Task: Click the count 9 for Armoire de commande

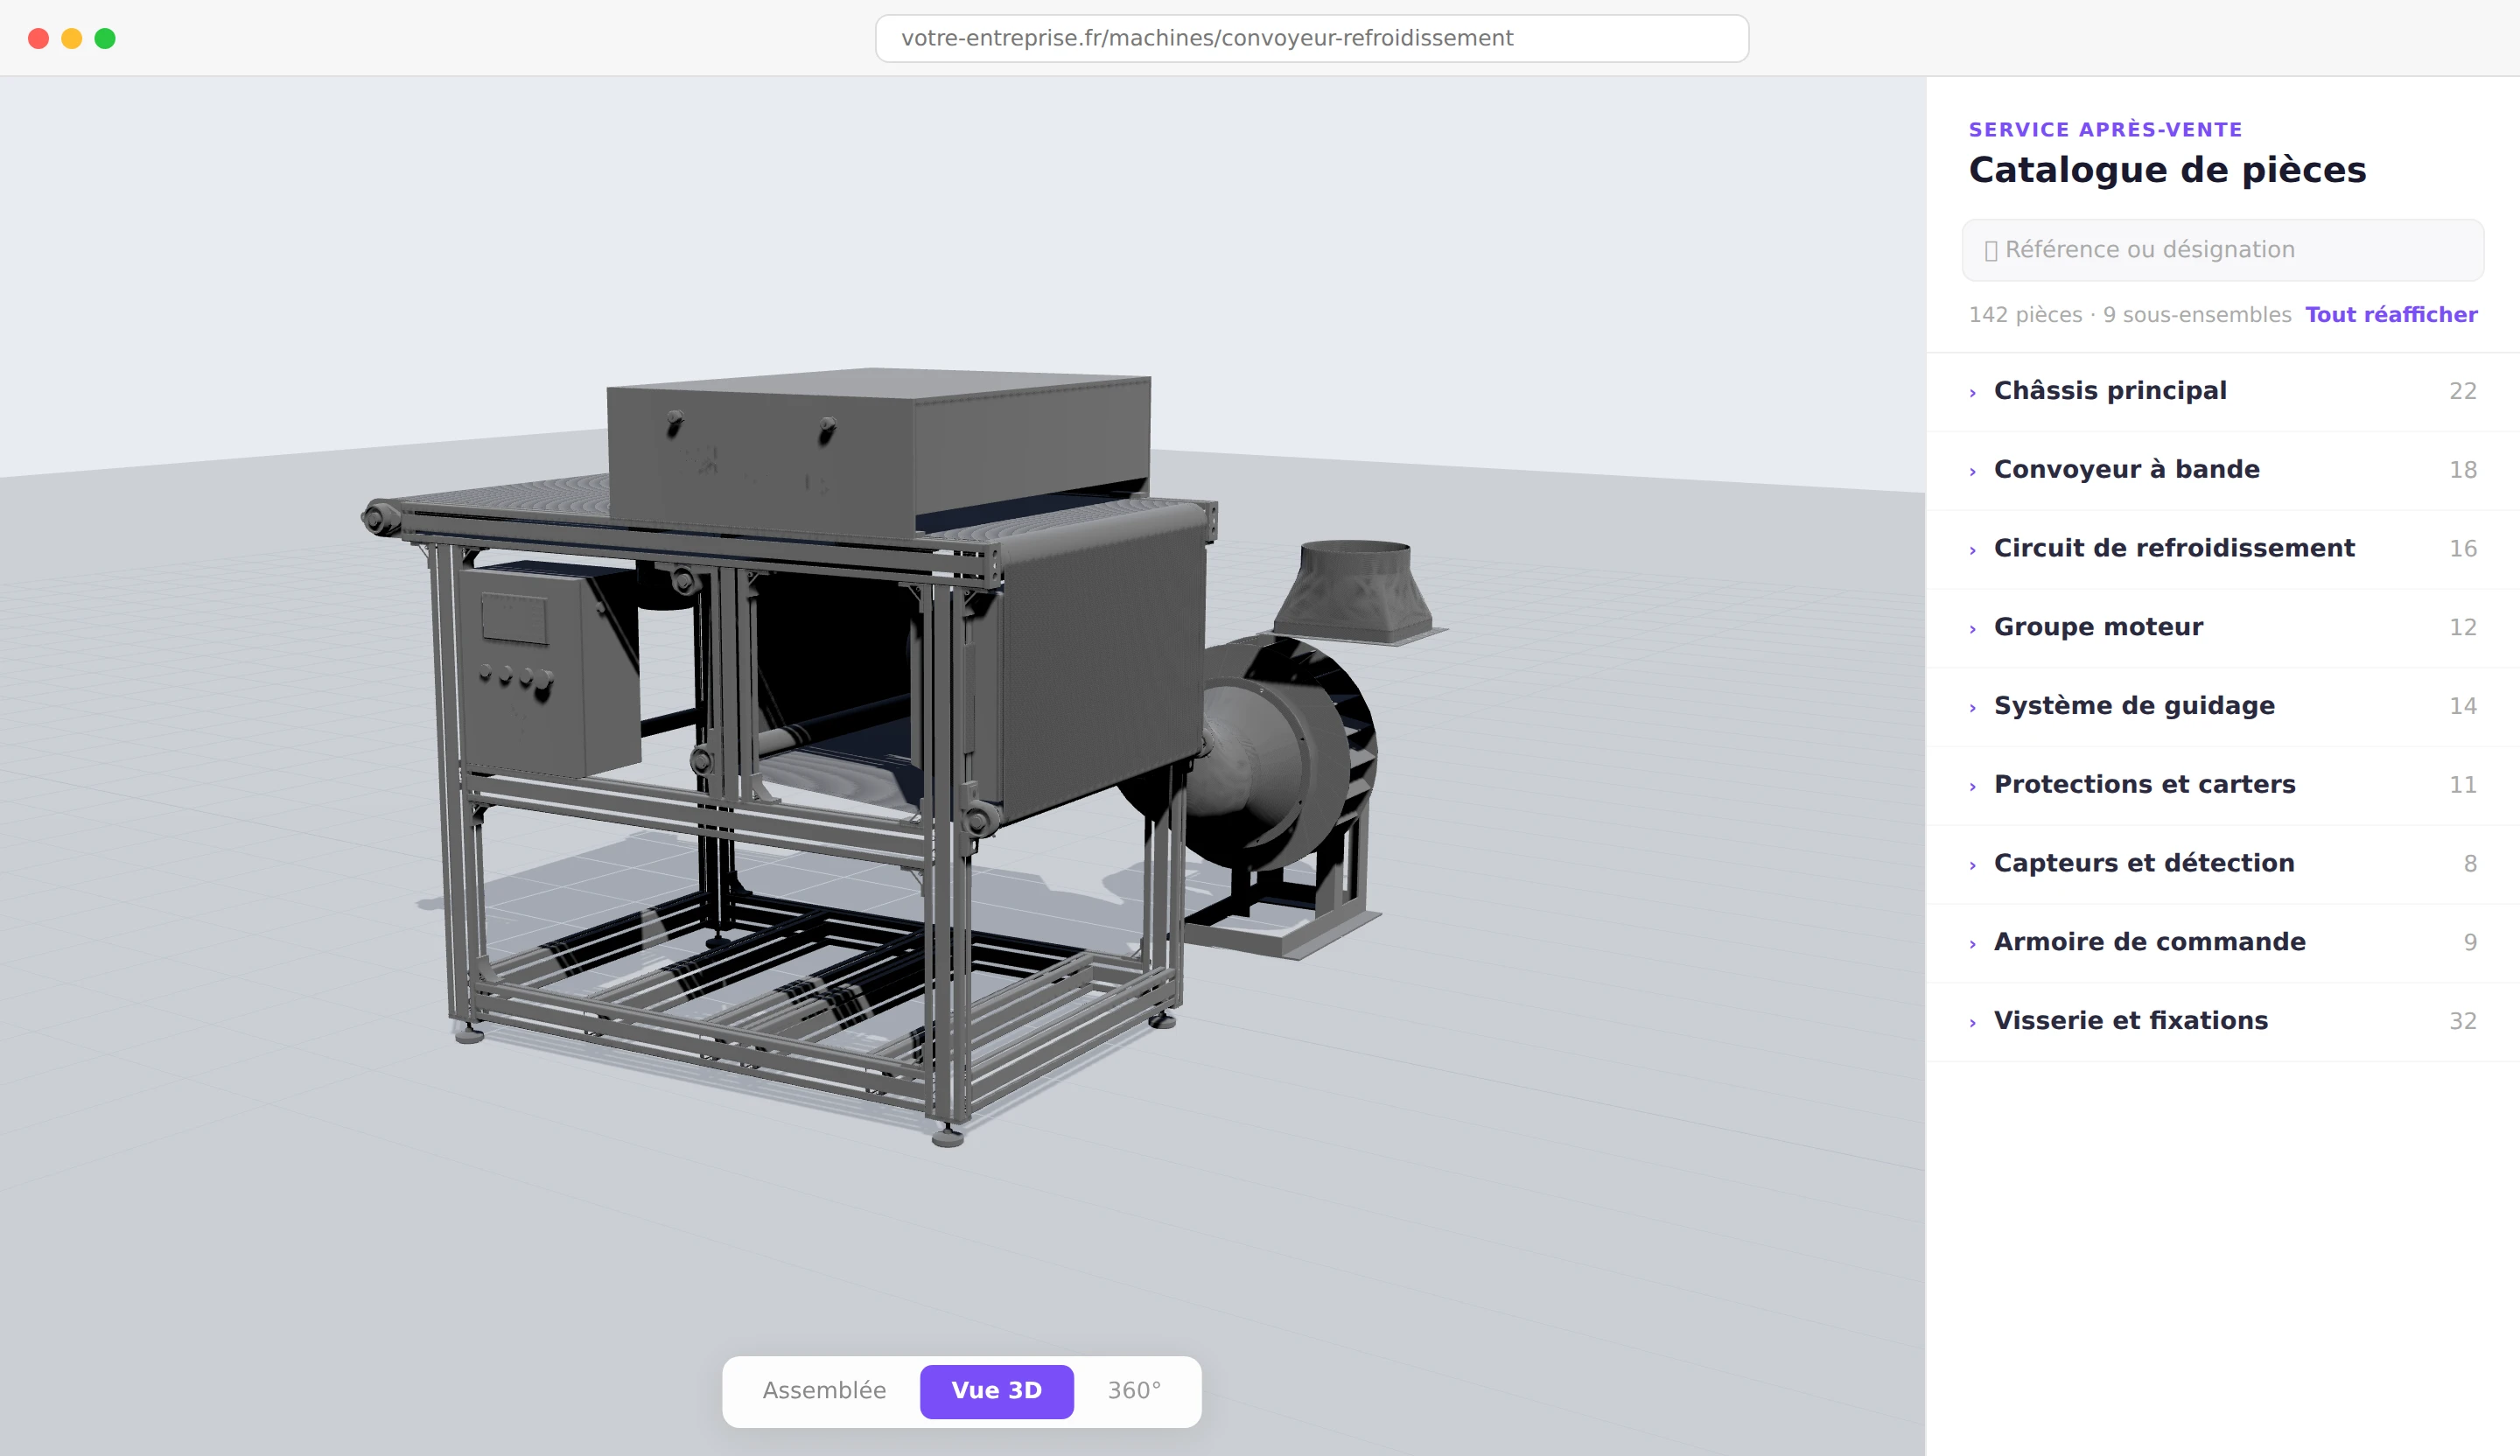Action: coord(2469,942)
